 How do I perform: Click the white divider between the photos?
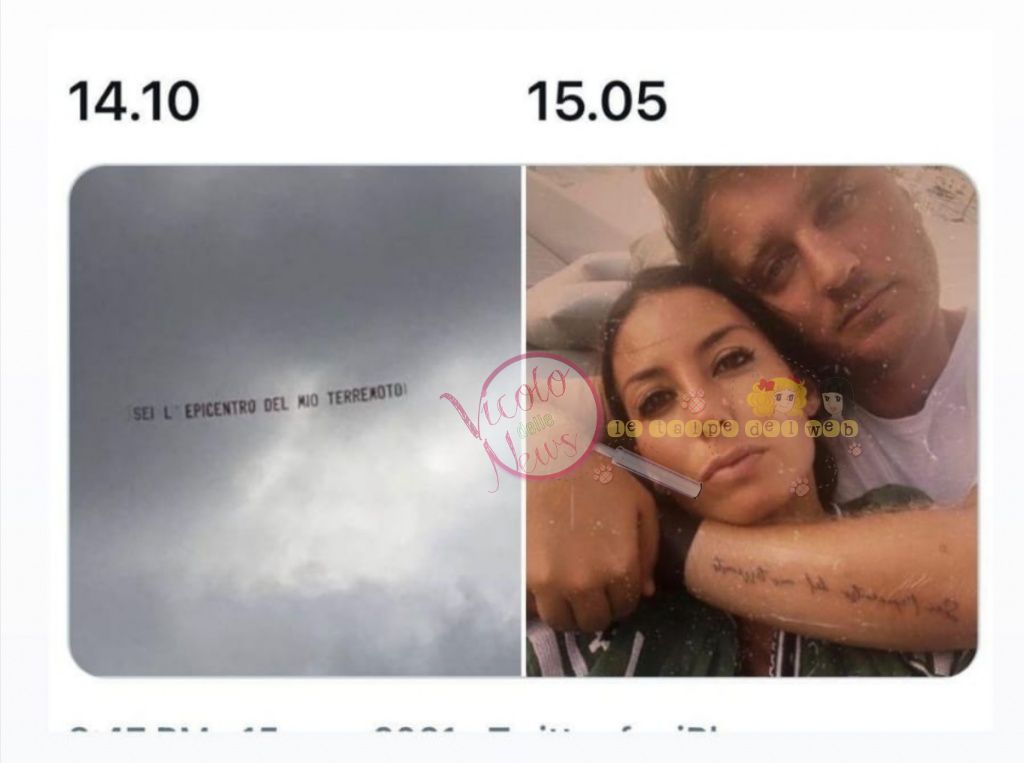point(524,421)
